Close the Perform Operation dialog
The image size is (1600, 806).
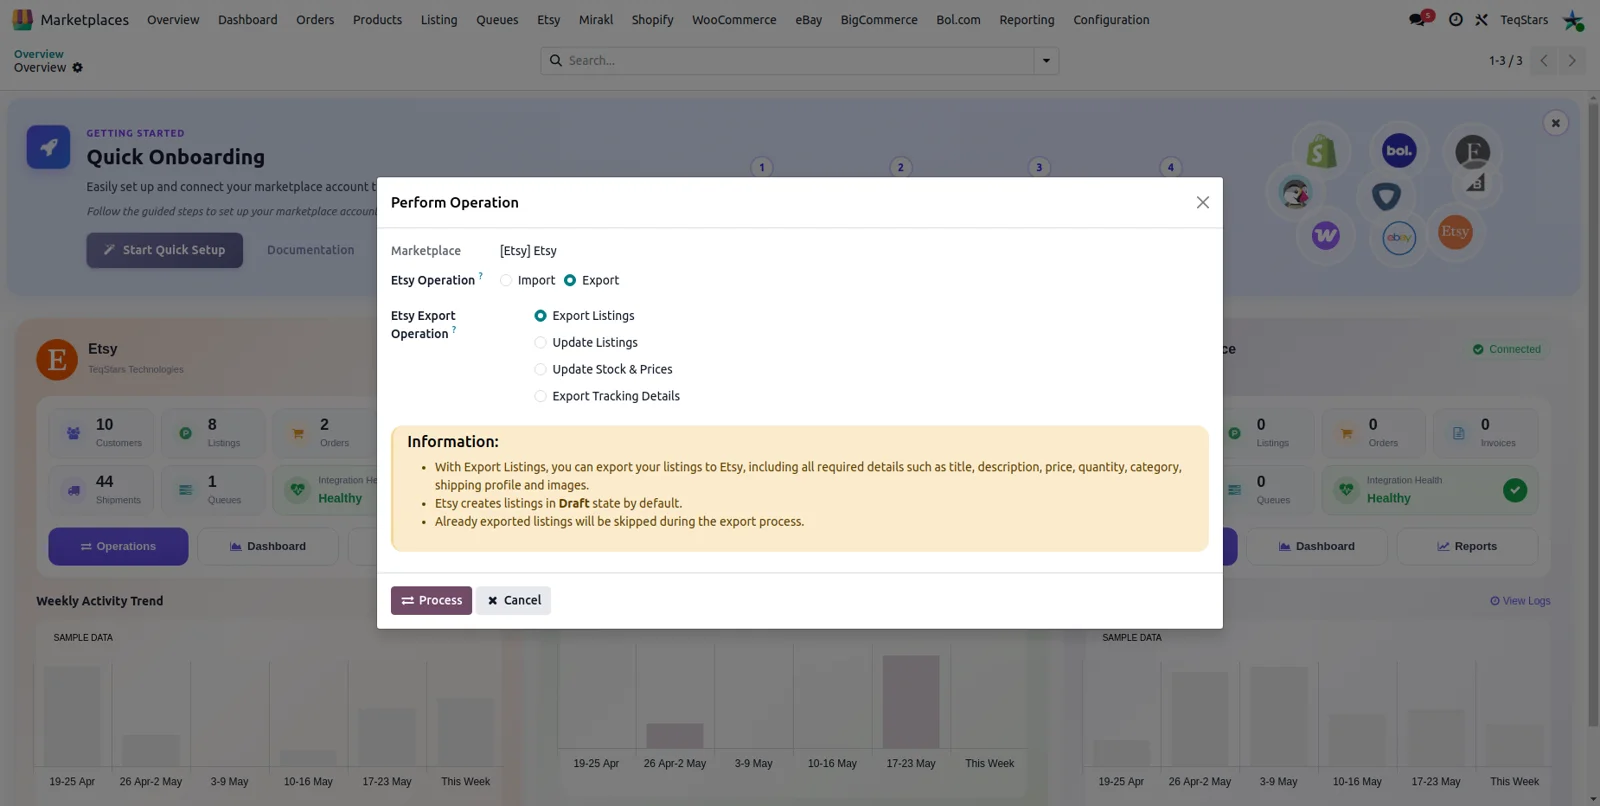click(1203, 202)
